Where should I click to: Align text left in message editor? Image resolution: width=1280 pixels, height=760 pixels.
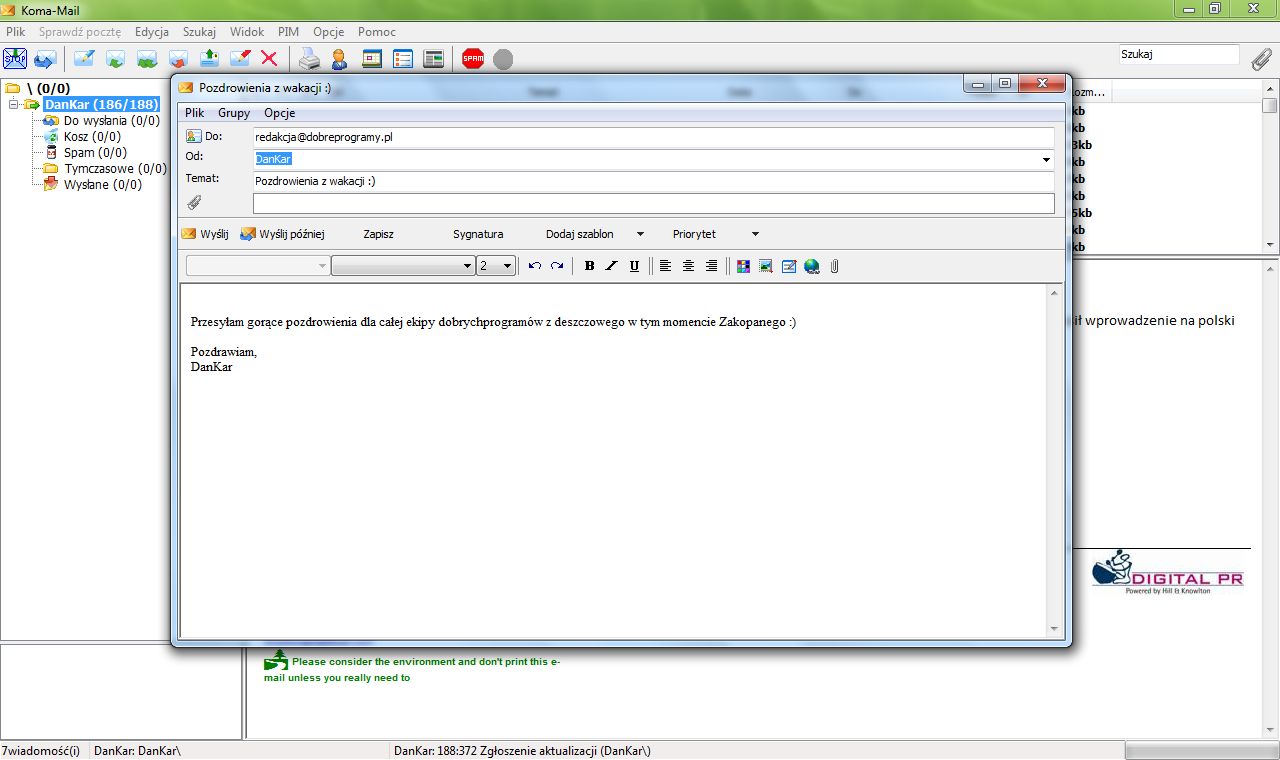point(665,266)
